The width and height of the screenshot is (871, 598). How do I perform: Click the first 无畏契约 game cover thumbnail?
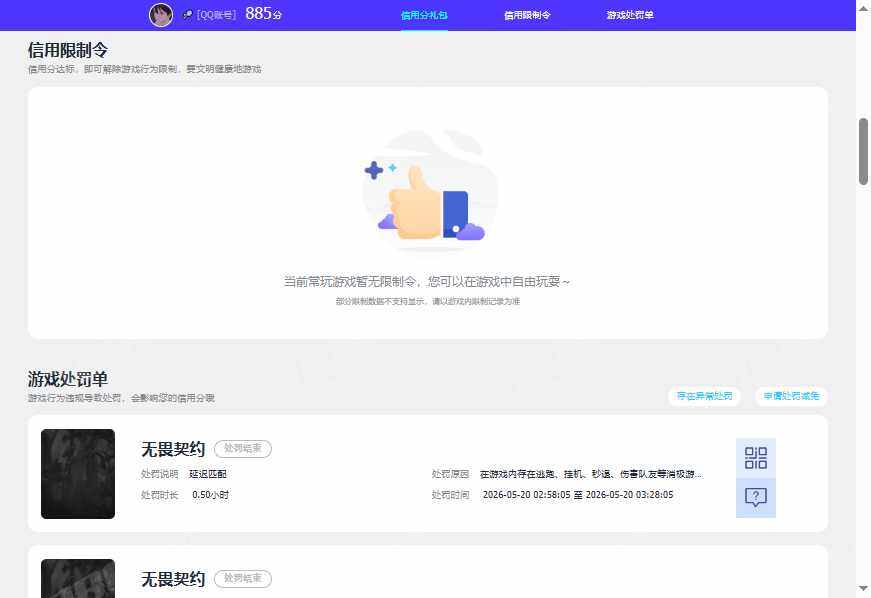pos(78,474)
